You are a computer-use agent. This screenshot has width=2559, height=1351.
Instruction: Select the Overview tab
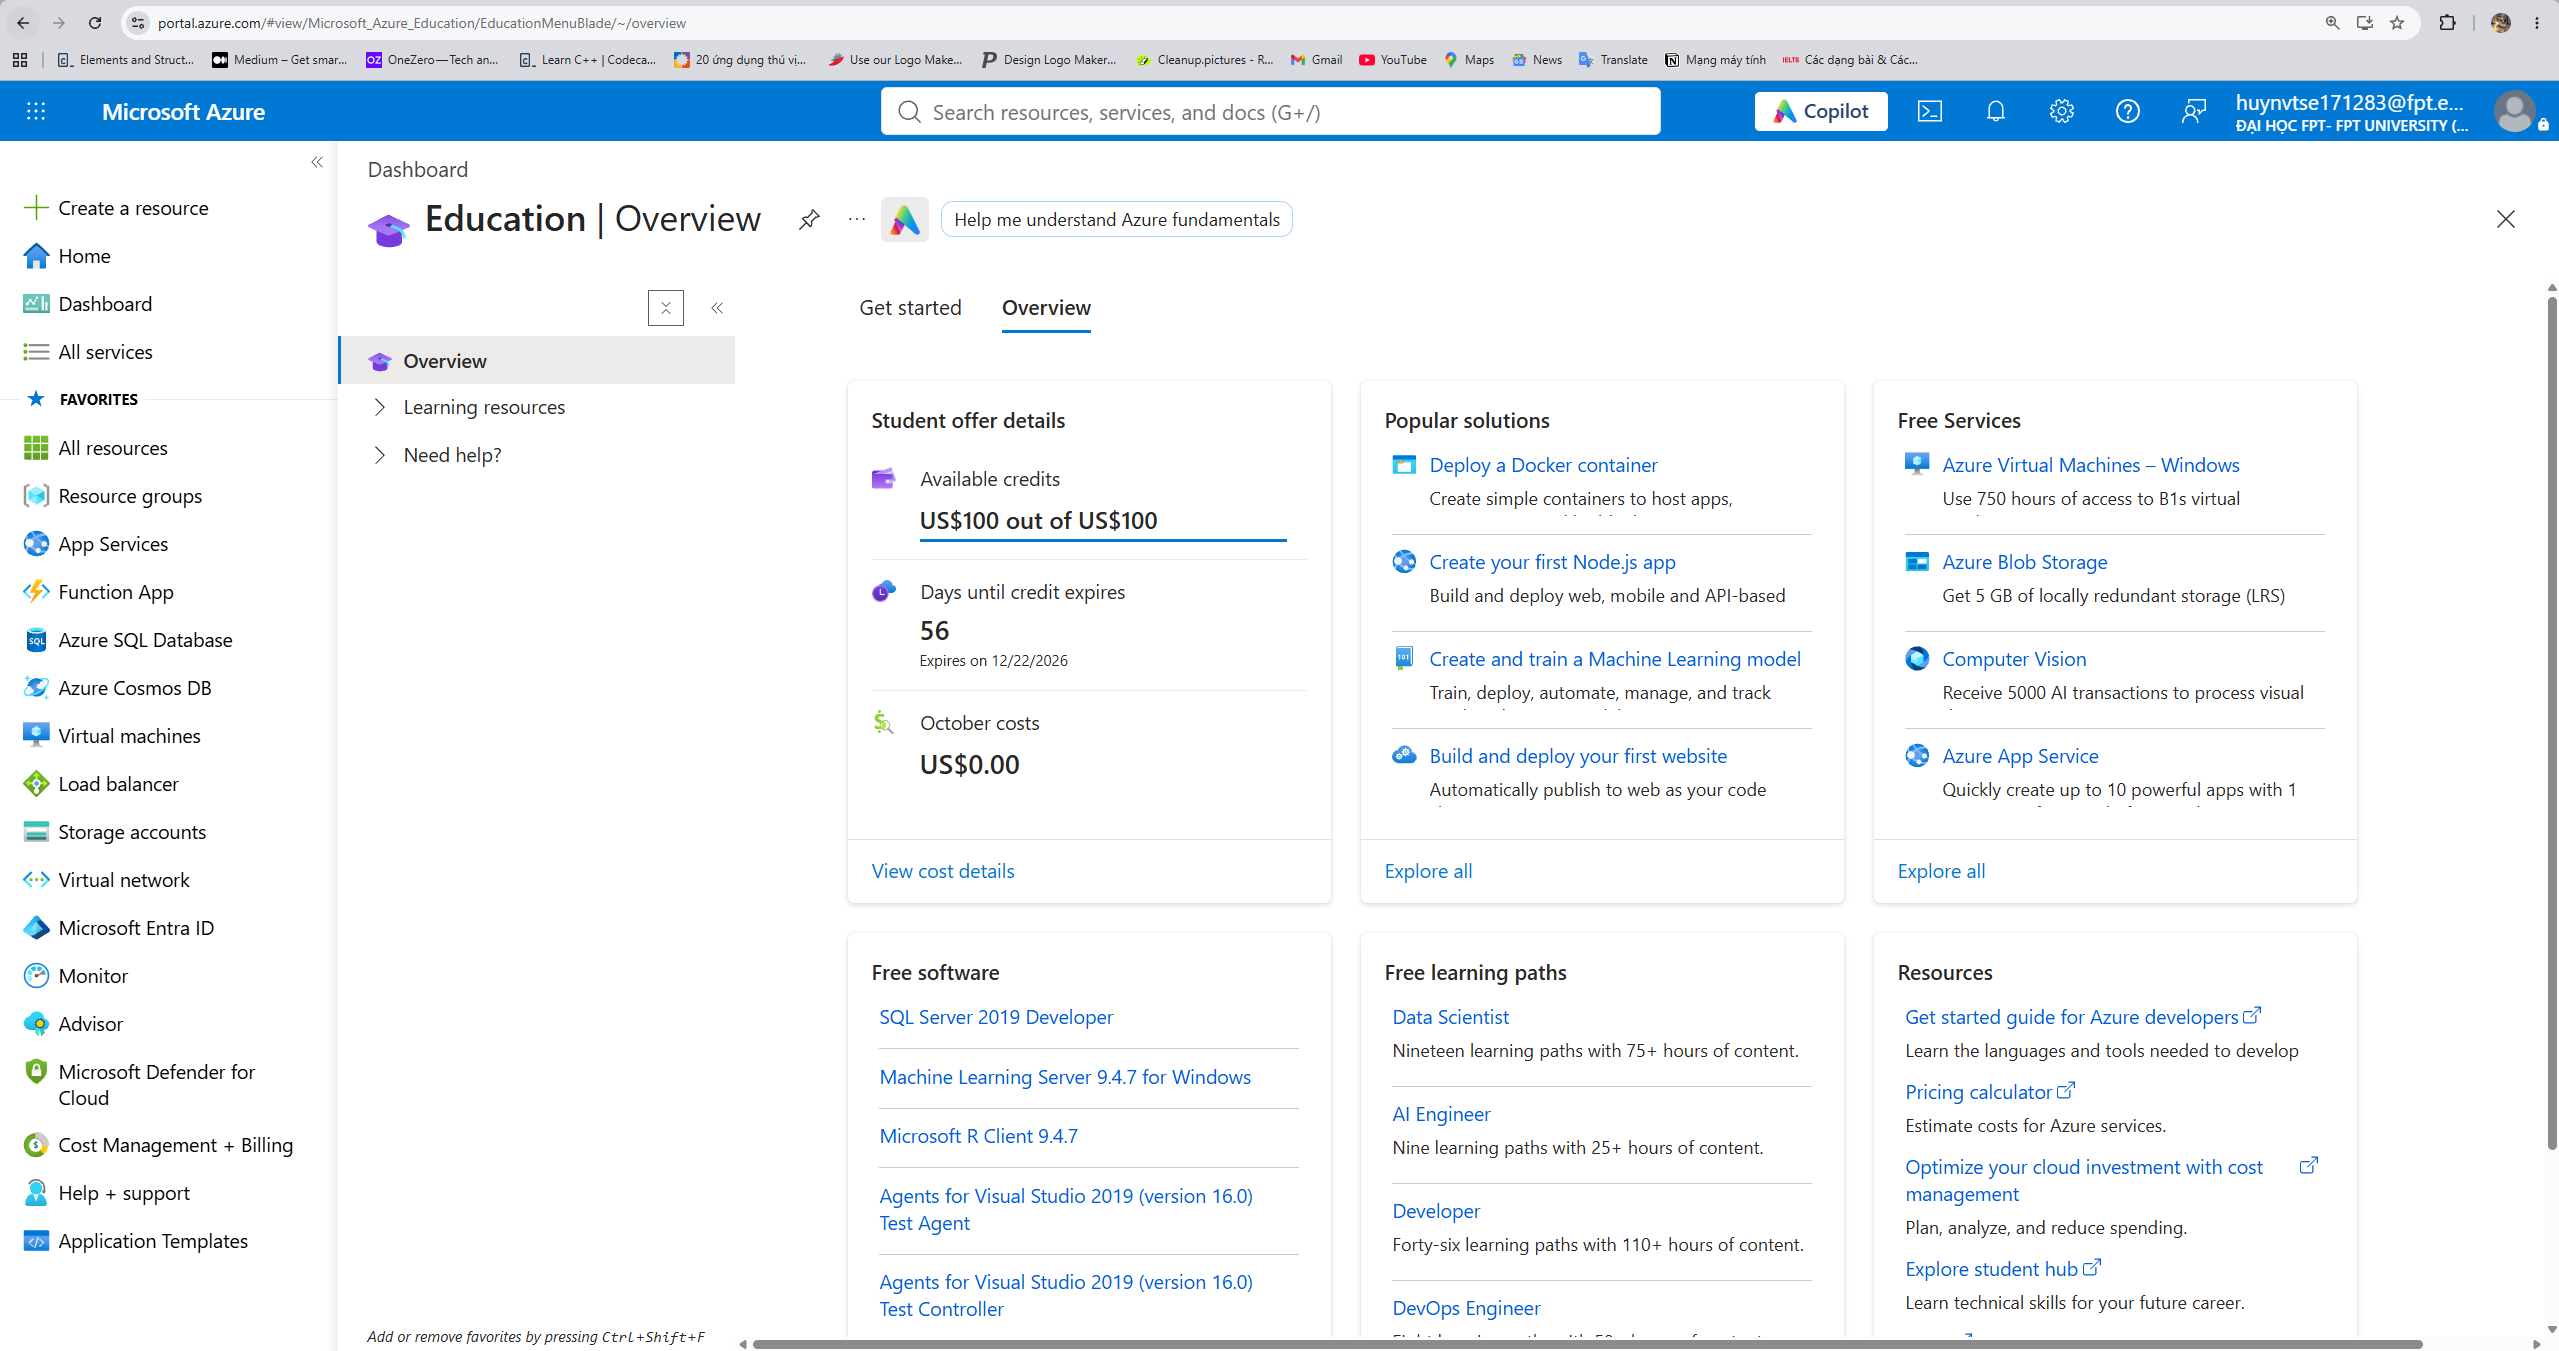1046,308
